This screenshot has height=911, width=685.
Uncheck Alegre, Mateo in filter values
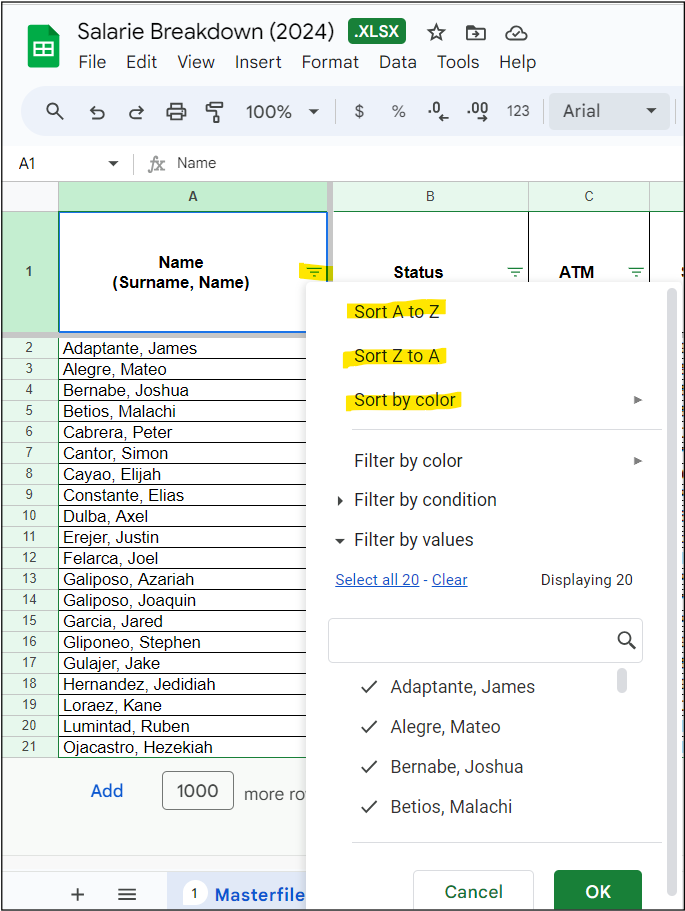click(x=370, y=727)
